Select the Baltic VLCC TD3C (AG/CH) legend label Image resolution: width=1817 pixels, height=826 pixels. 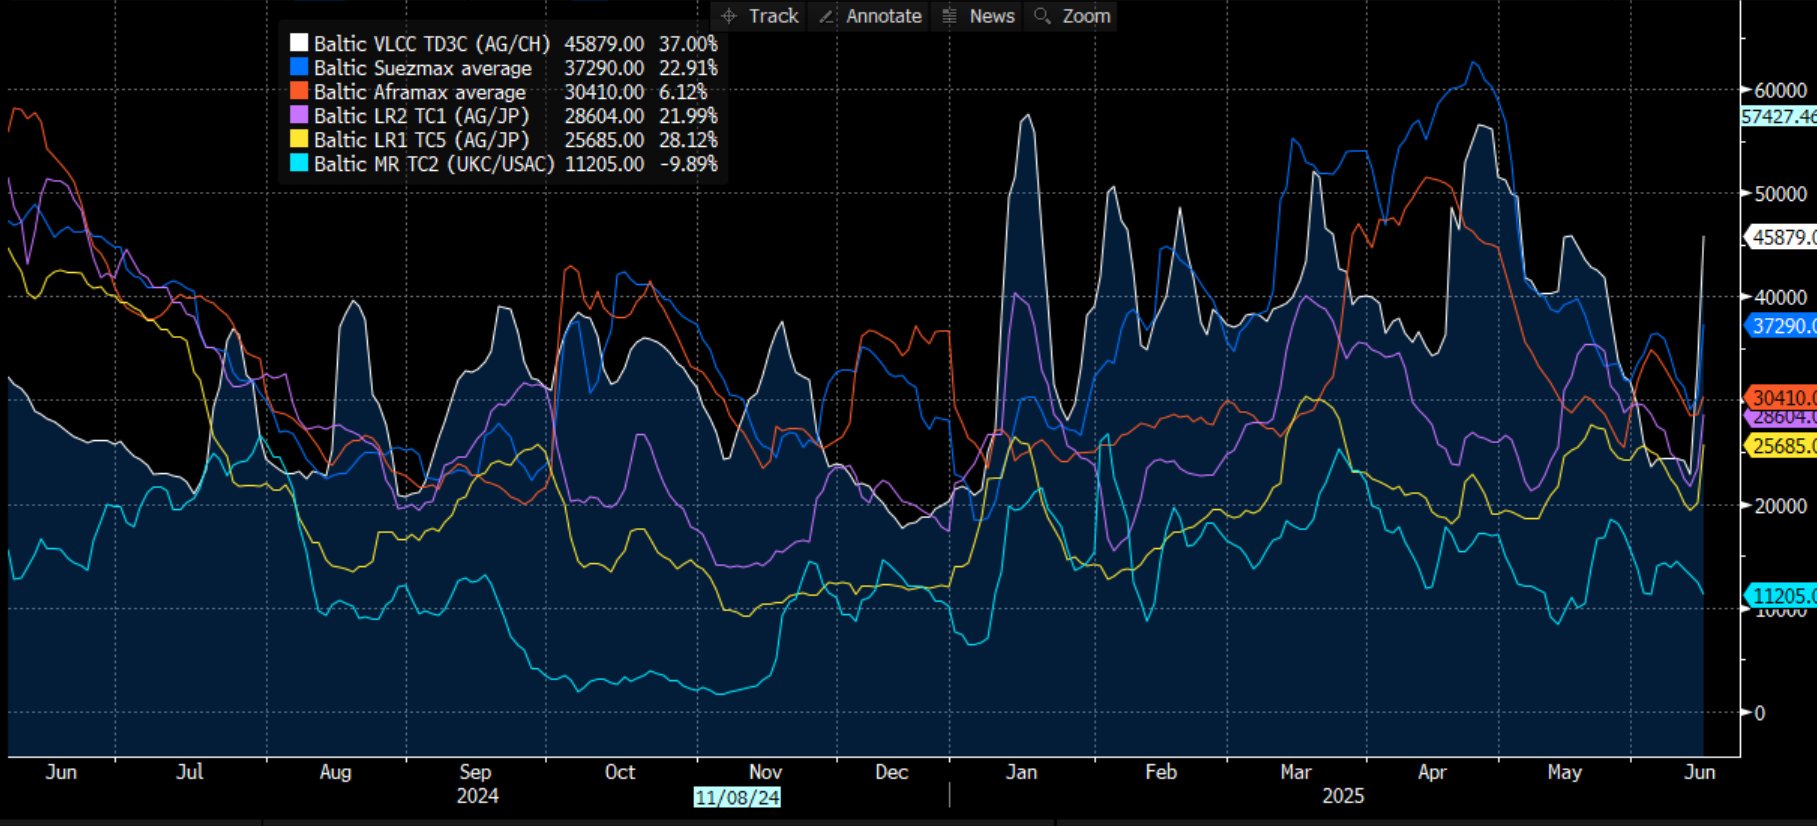[432, 44]
